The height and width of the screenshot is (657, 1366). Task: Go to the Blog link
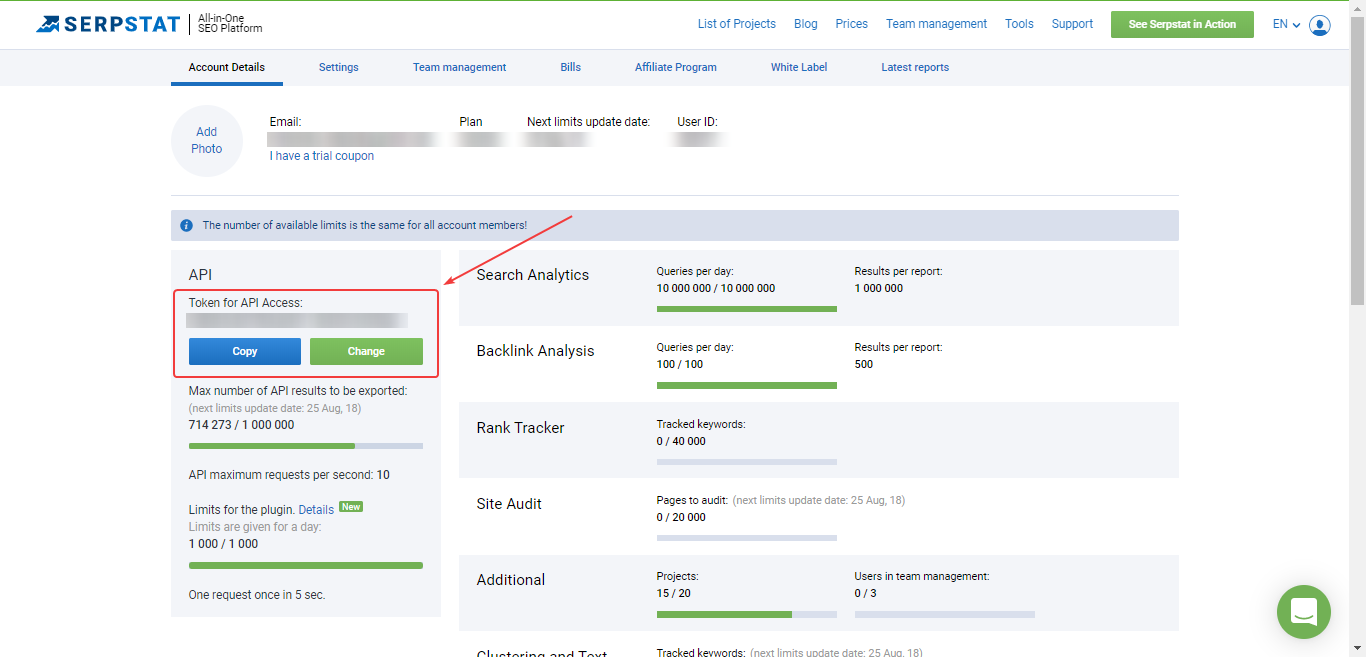[x=806, y=24]
